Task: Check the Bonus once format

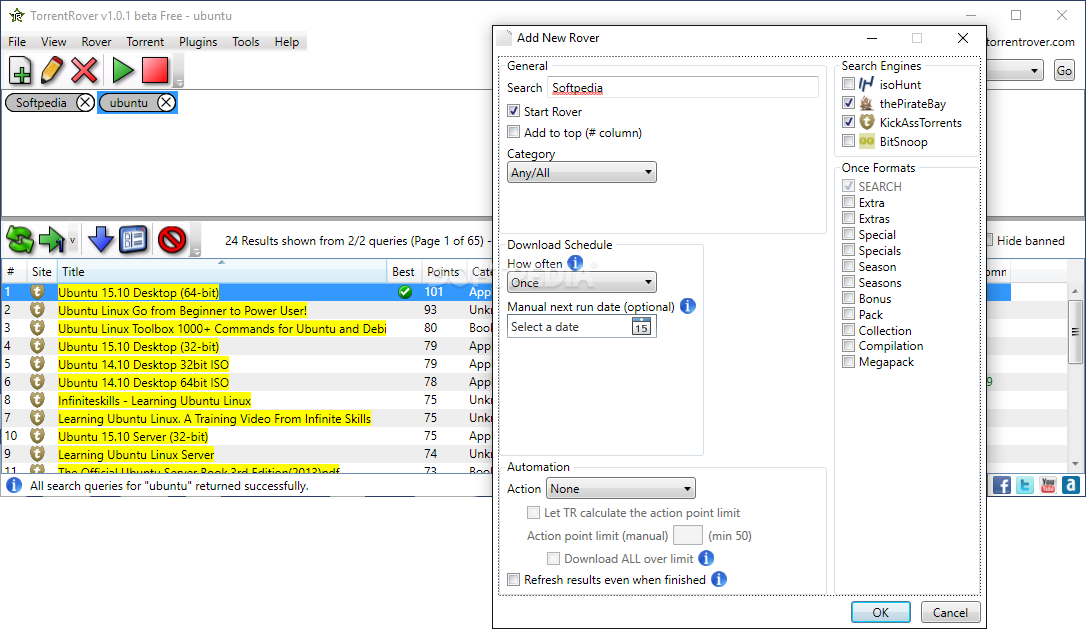Action: (x=848, y=298)
